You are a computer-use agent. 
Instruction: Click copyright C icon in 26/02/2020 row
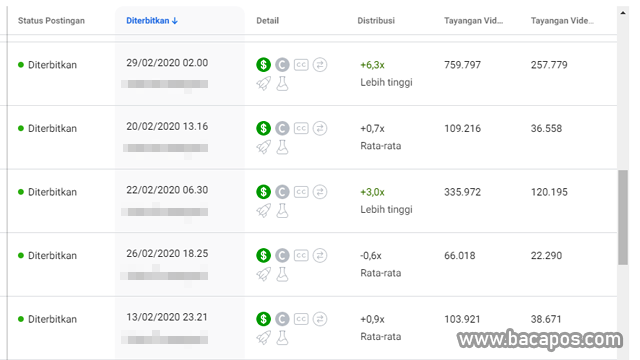click(x=282, y=256)
